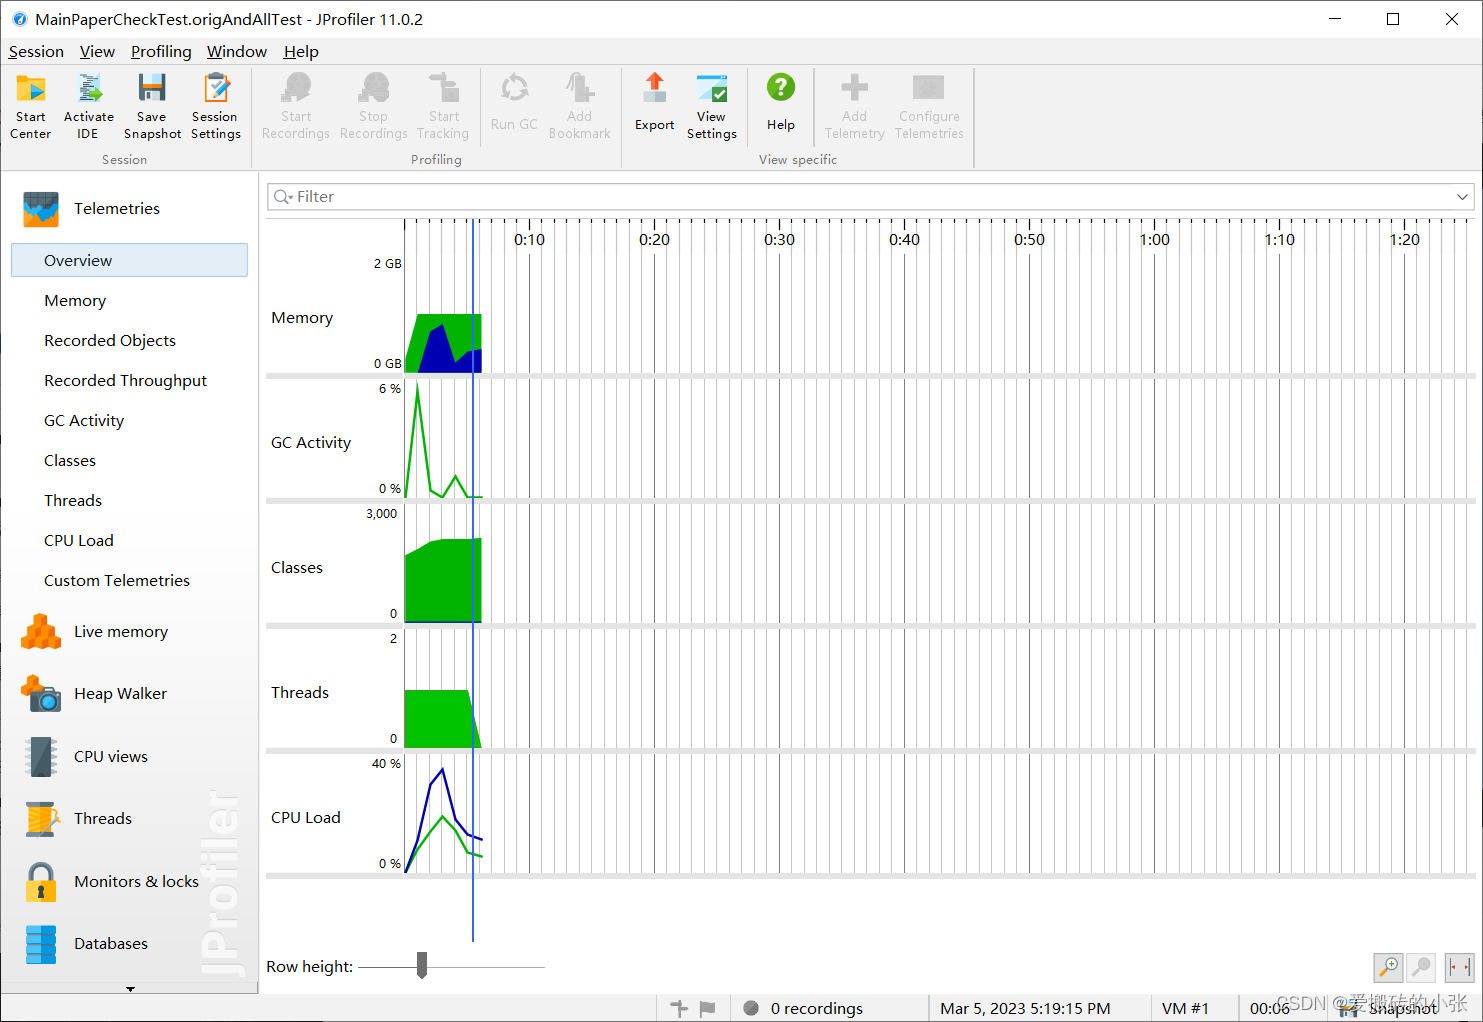This screenshot has height=1022, width=1483.
Task: Click the fit-to-window scale icon
Action: click(x=1460, y=967)
